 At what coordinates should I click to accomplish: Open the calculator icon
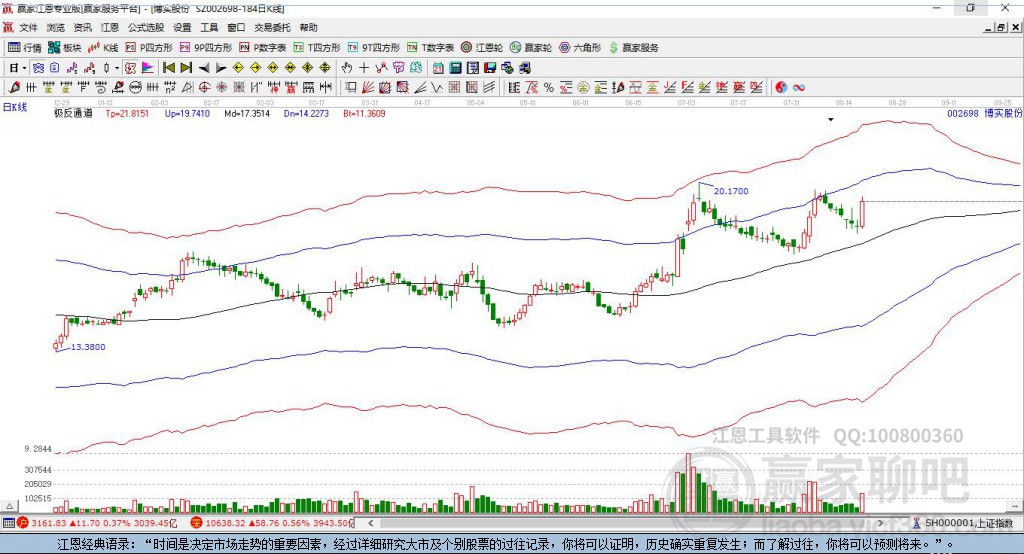pos(456,68)
